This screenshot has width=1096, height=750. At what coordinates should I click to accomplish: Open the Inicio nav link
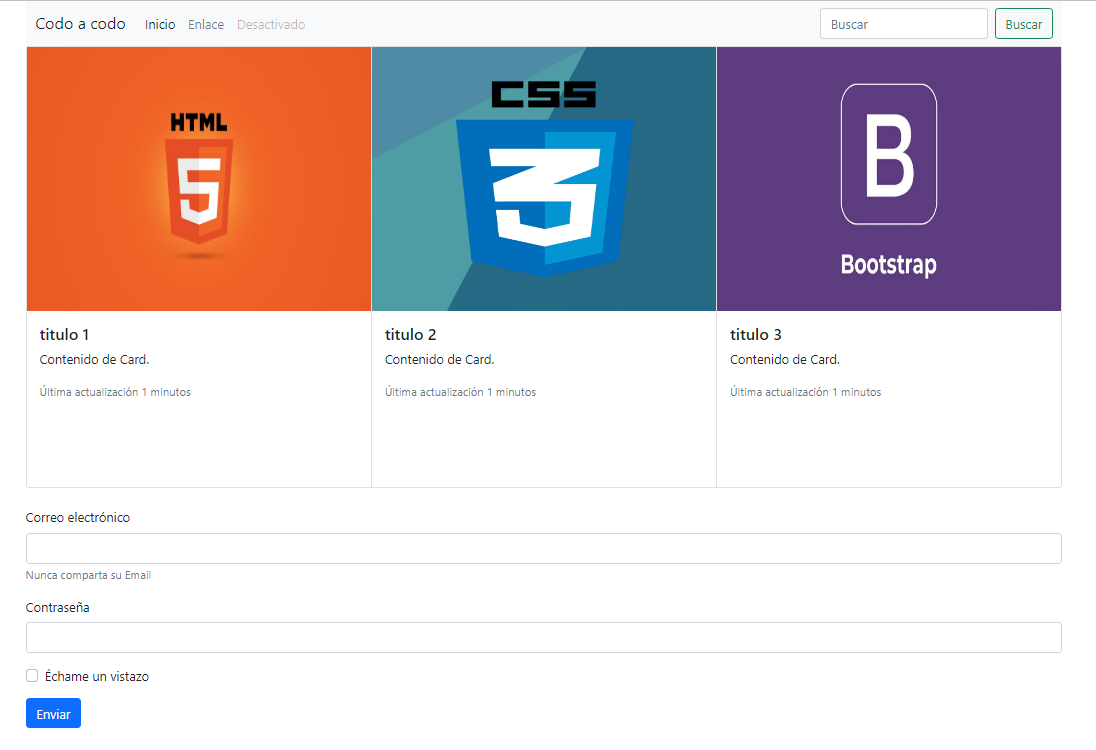pyautogui.click(x=160, y=24)
